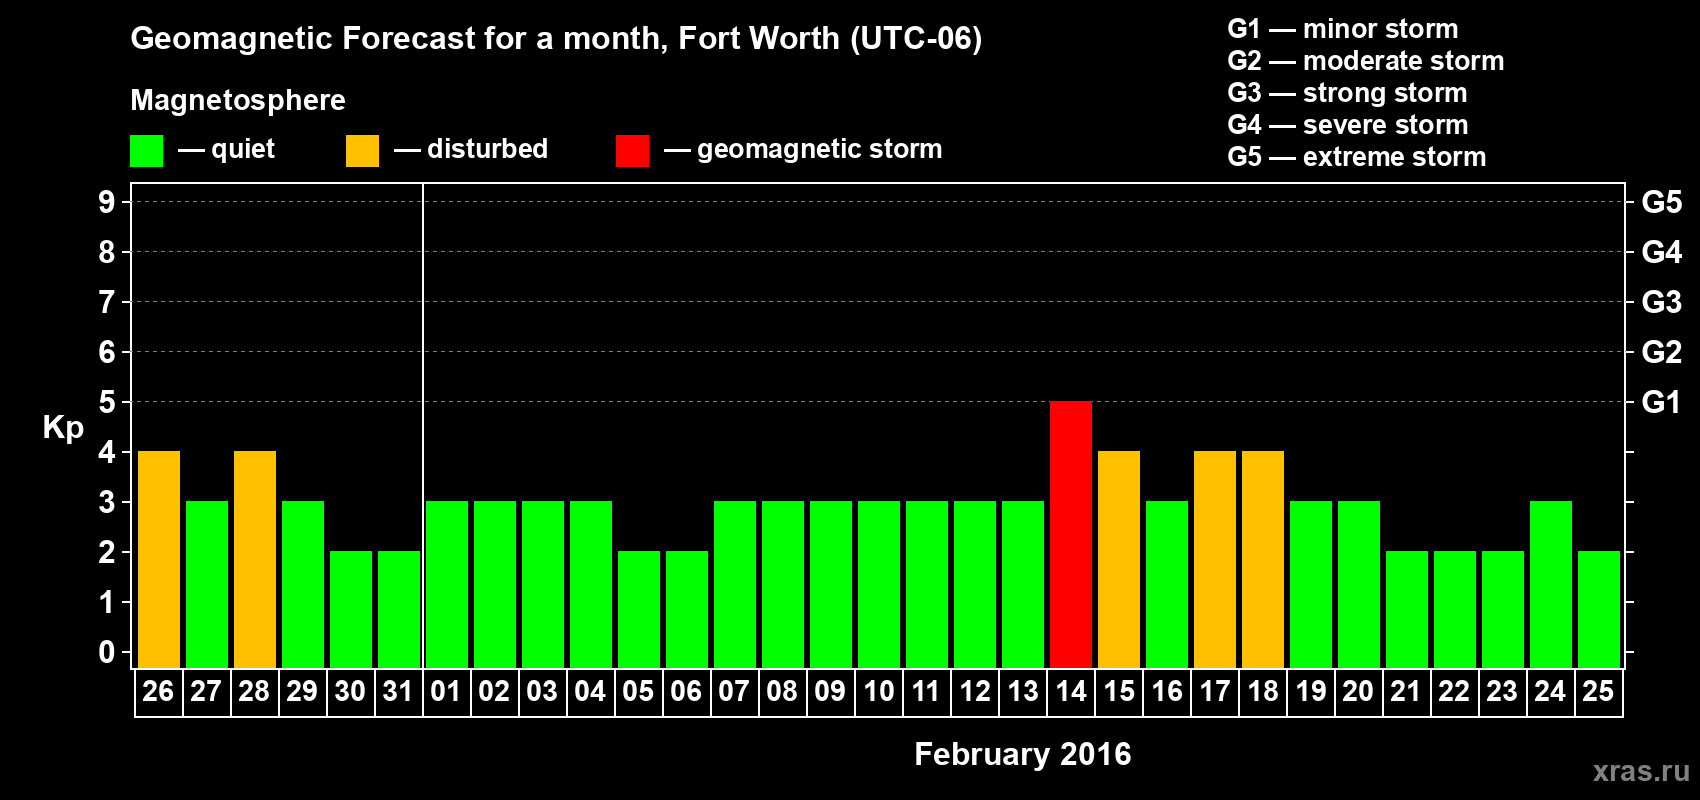Click the Kp value 0 axis label

(107, 652)
